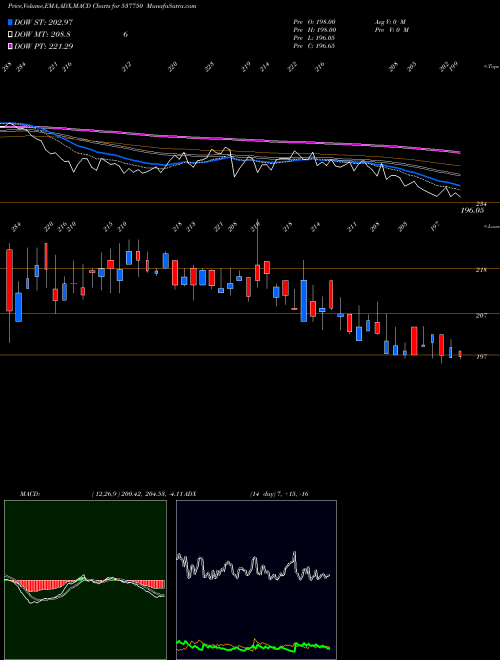Viewport: 500px width, 660px height.
Task: Click the 197 price axis label
Action: [481, 357]
